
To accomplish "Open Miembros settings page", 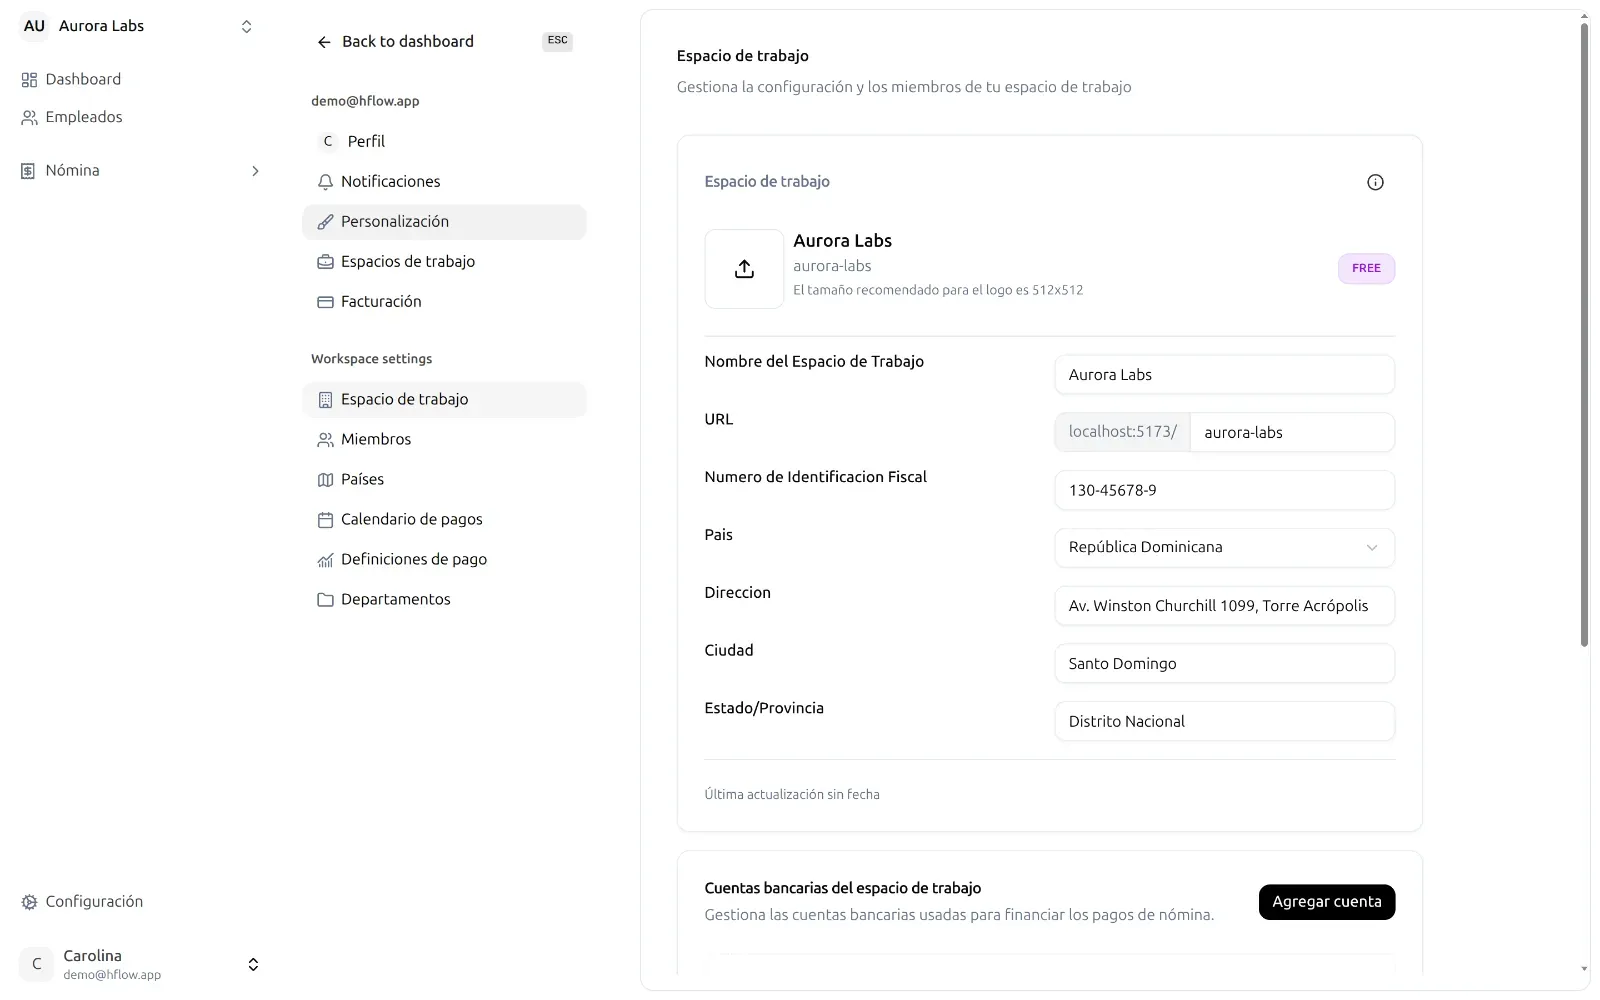I will pyautogui.click(x=444, y=440).
